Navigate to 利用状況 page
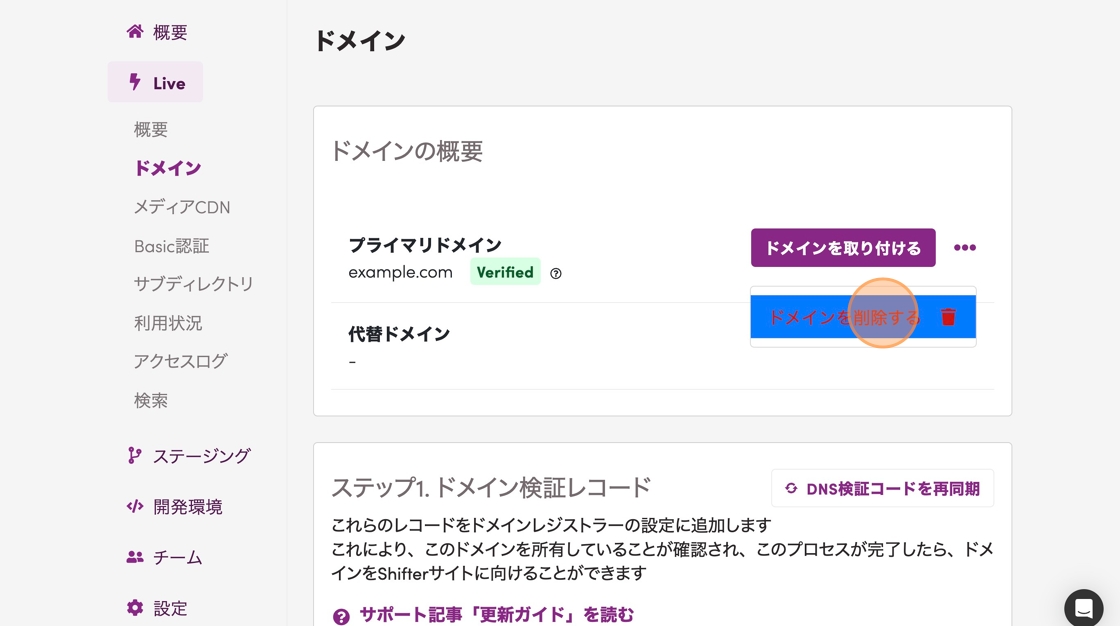Viewport: 1120px width, 626px height. point(168,323)
